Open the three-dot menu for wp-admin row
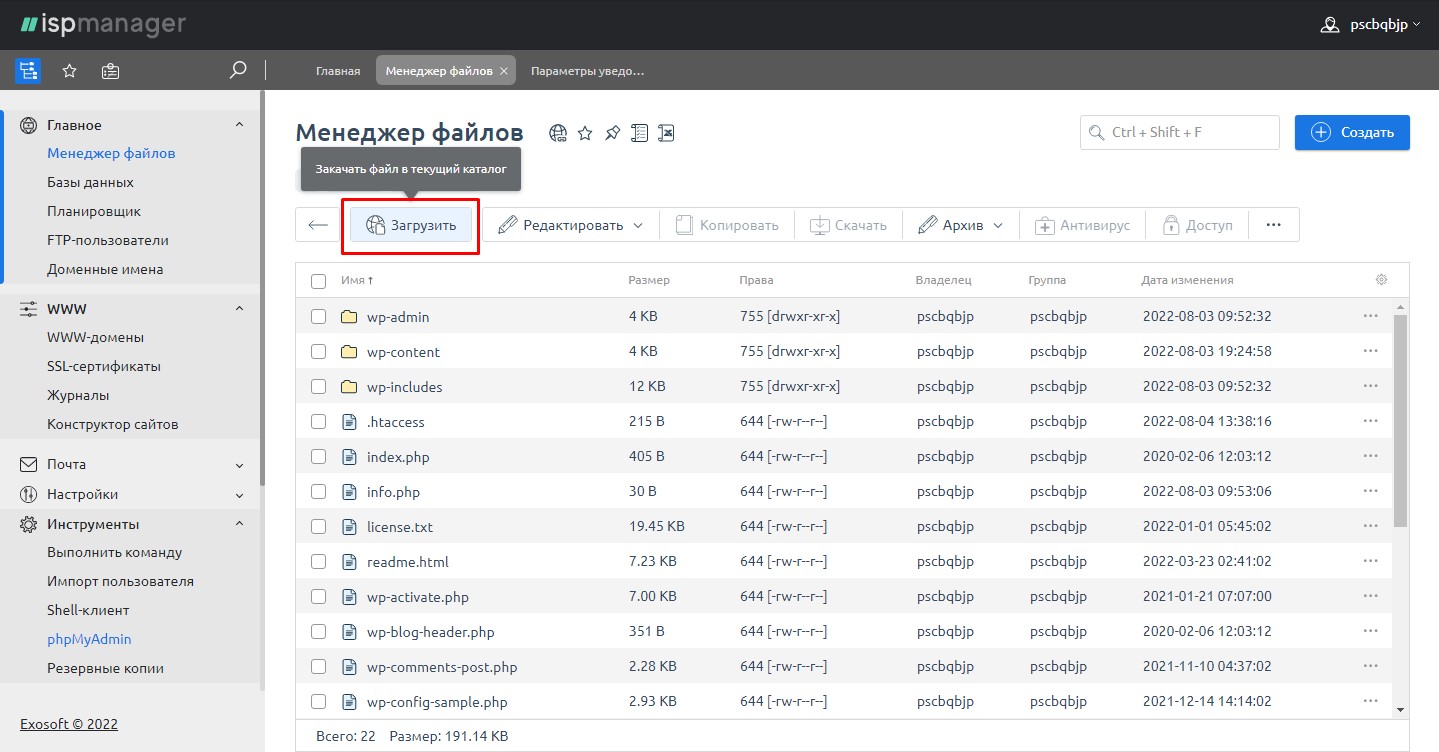Screen dimensions: 1439x752 [1370, 316]
